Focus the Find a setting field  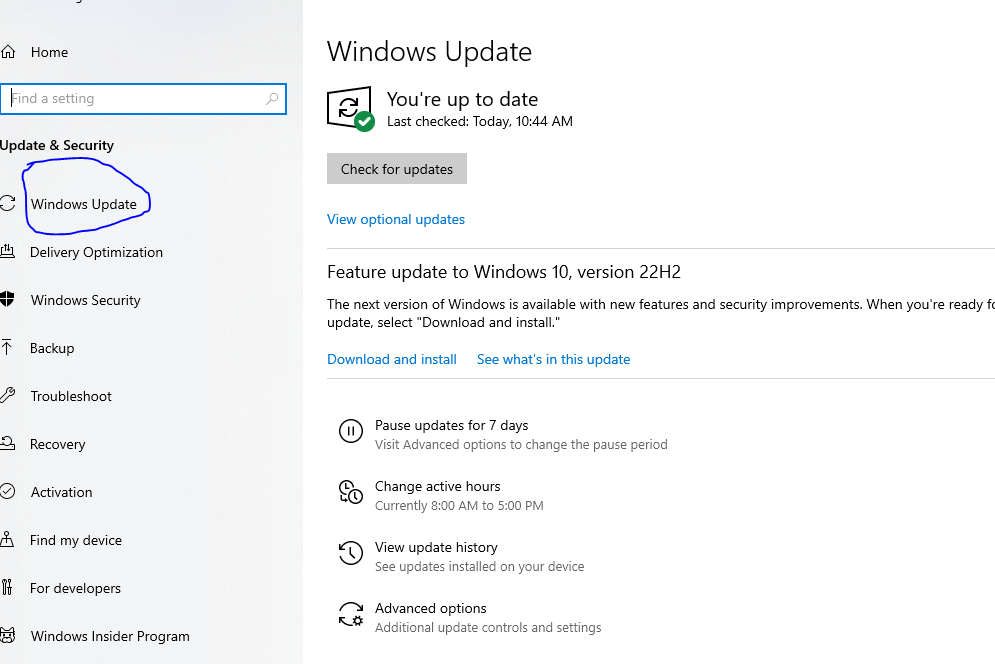pyautogui.click(x=143, y=99)
